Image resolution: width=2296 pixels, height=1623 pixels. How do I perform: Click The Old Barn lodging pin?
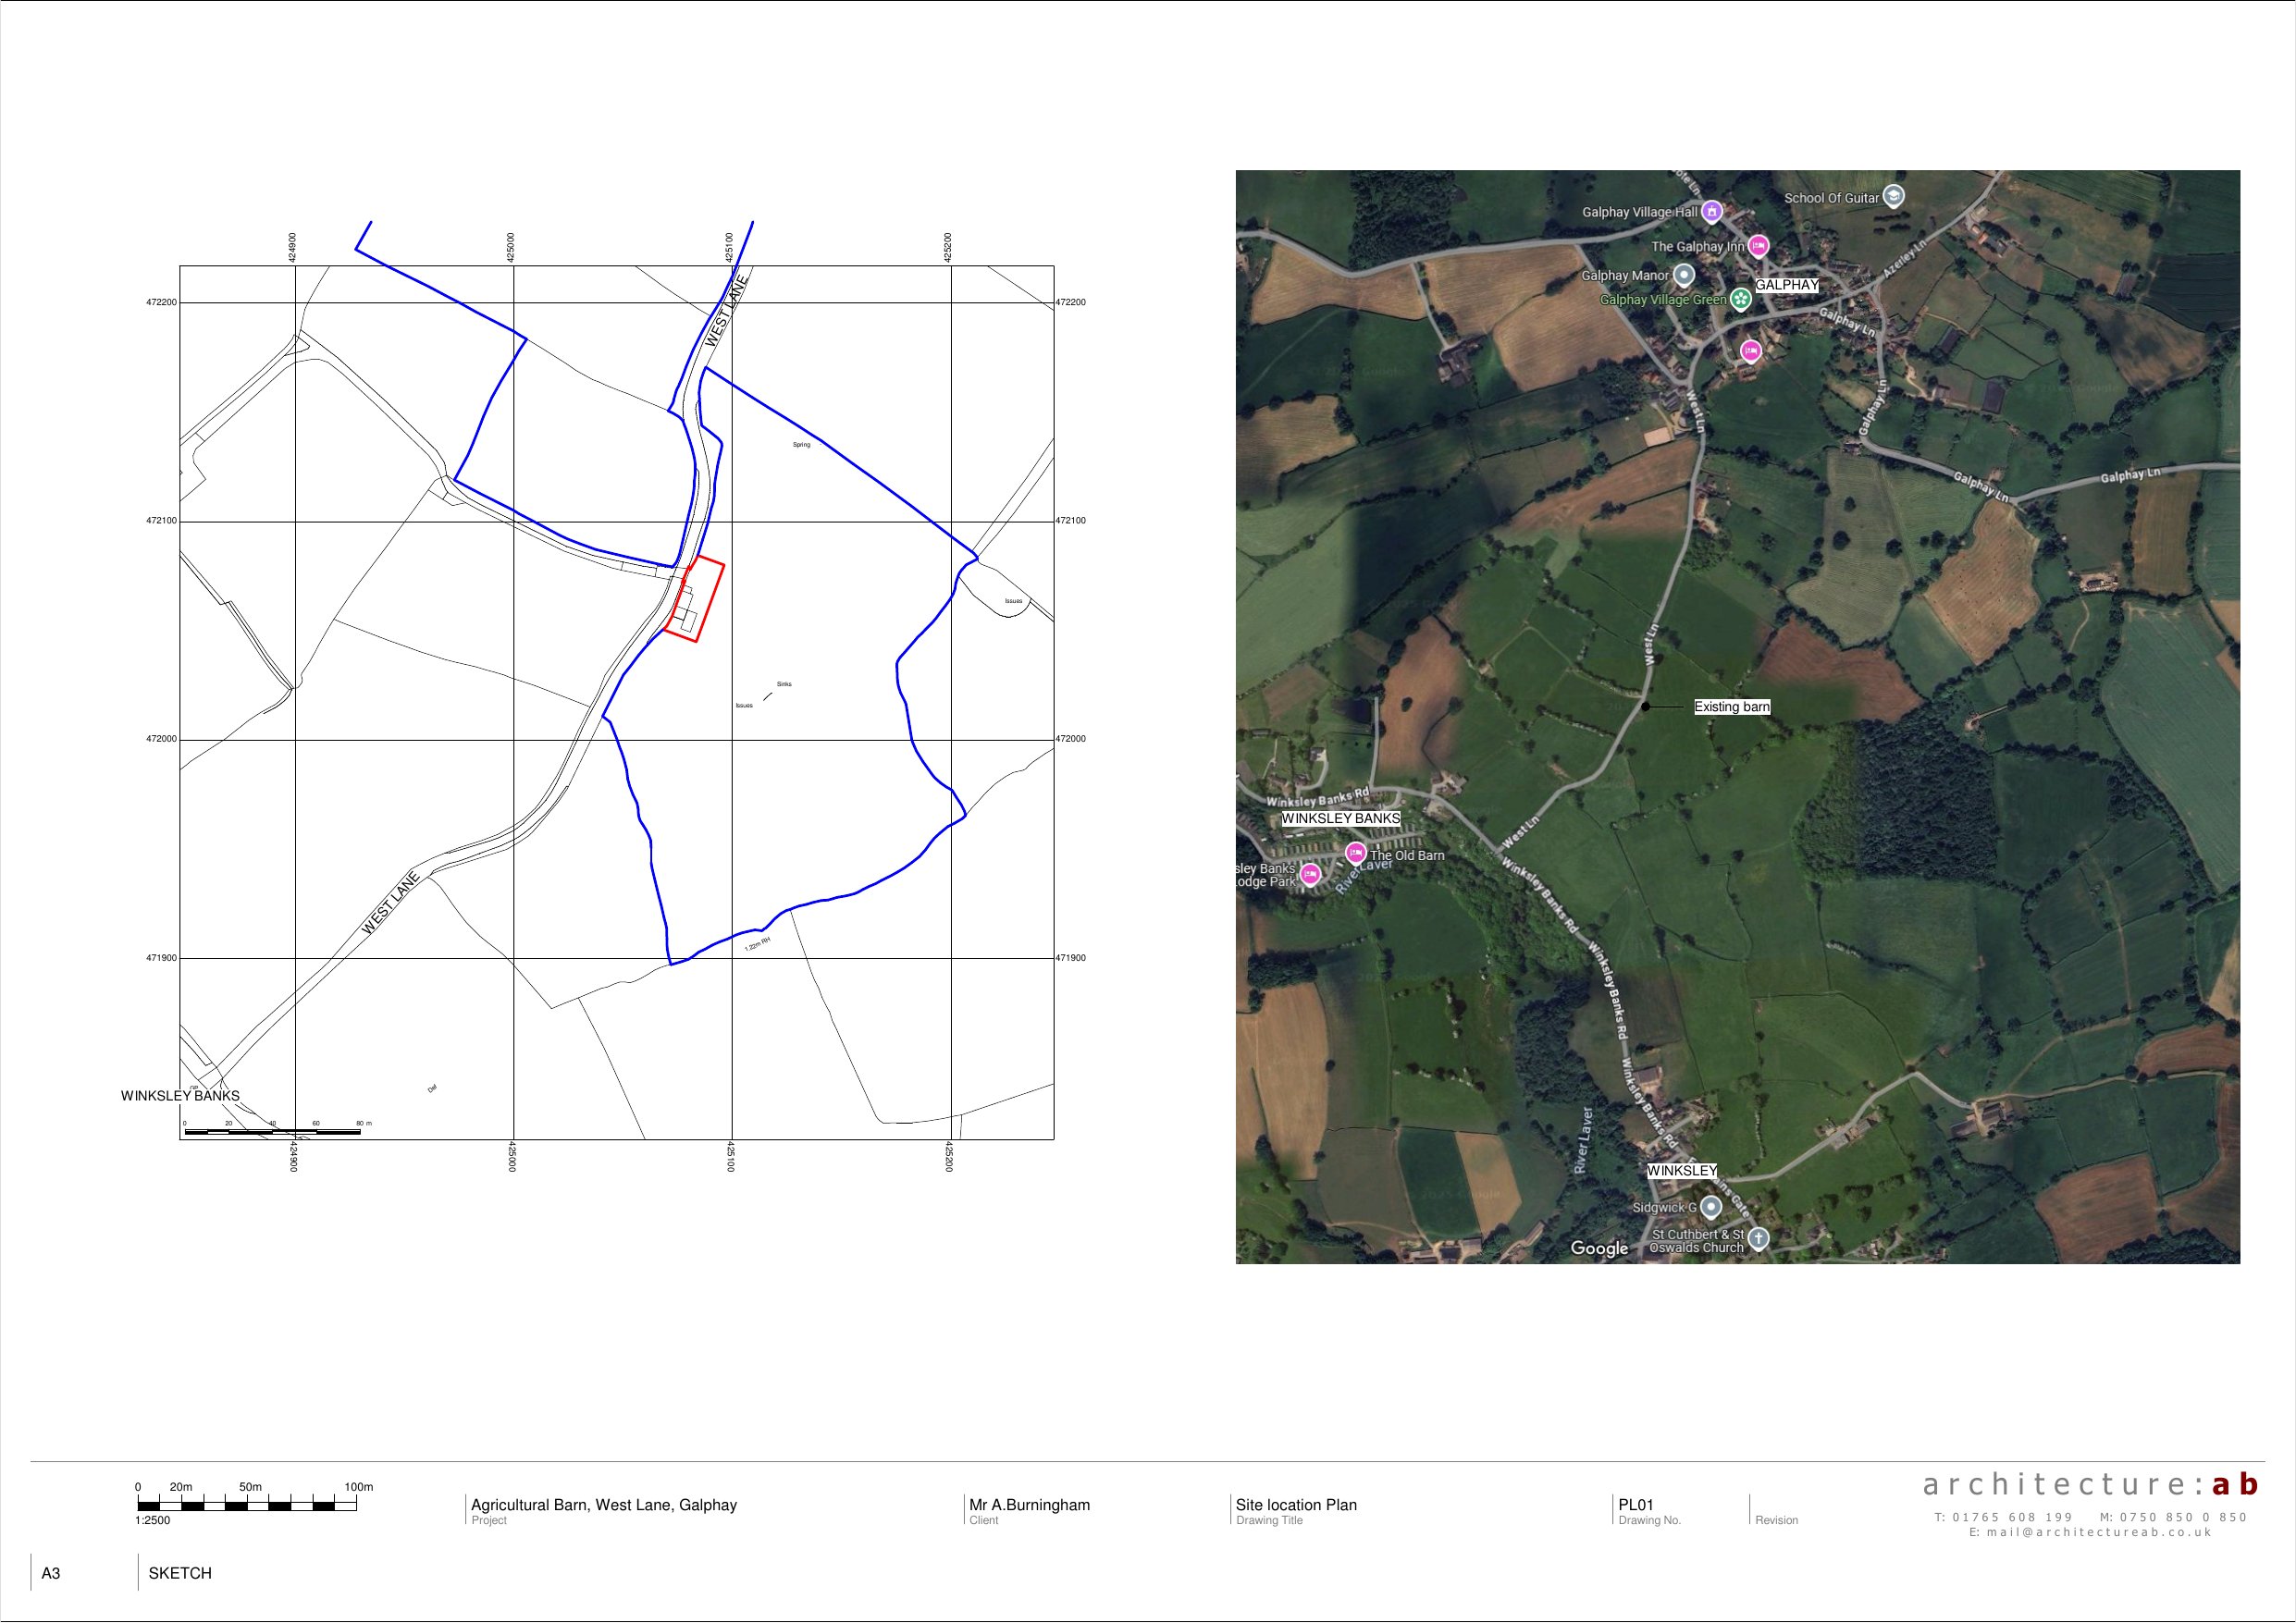tap(1356, 852)
